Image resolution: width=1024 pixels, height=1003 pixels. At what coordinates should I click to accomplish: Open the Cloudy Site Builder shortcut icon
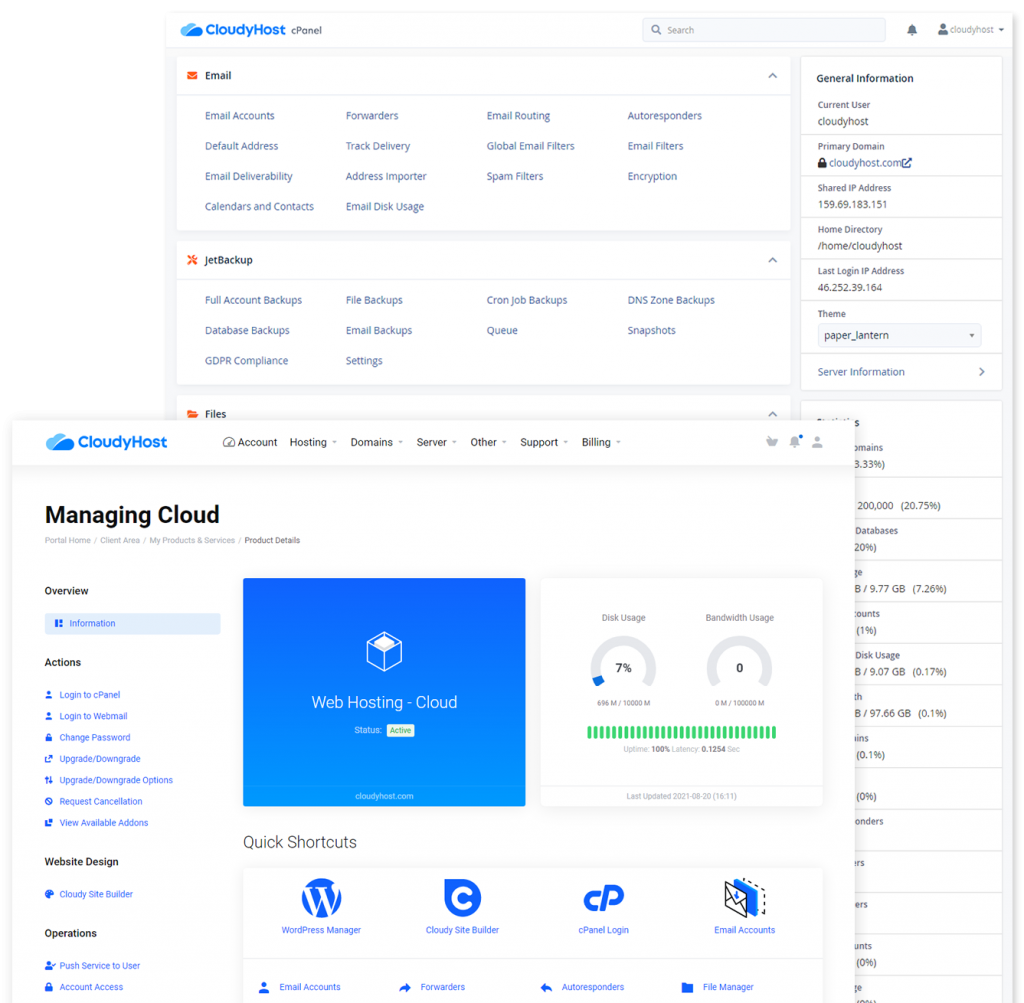[x=462, y=898]
